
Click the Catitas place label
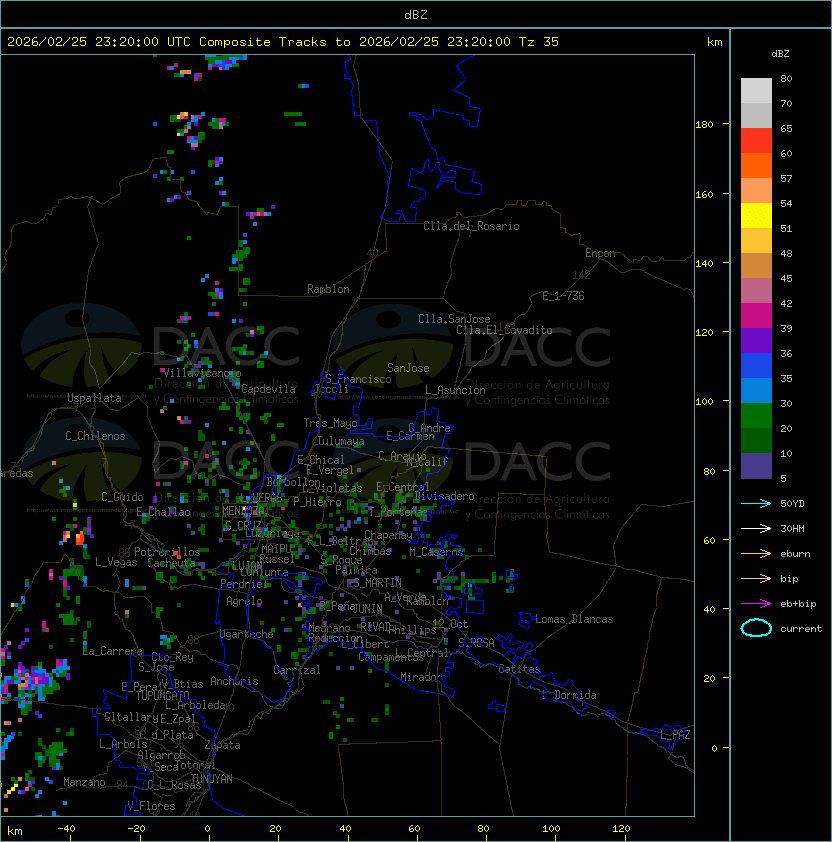click(x=519, y=669)
